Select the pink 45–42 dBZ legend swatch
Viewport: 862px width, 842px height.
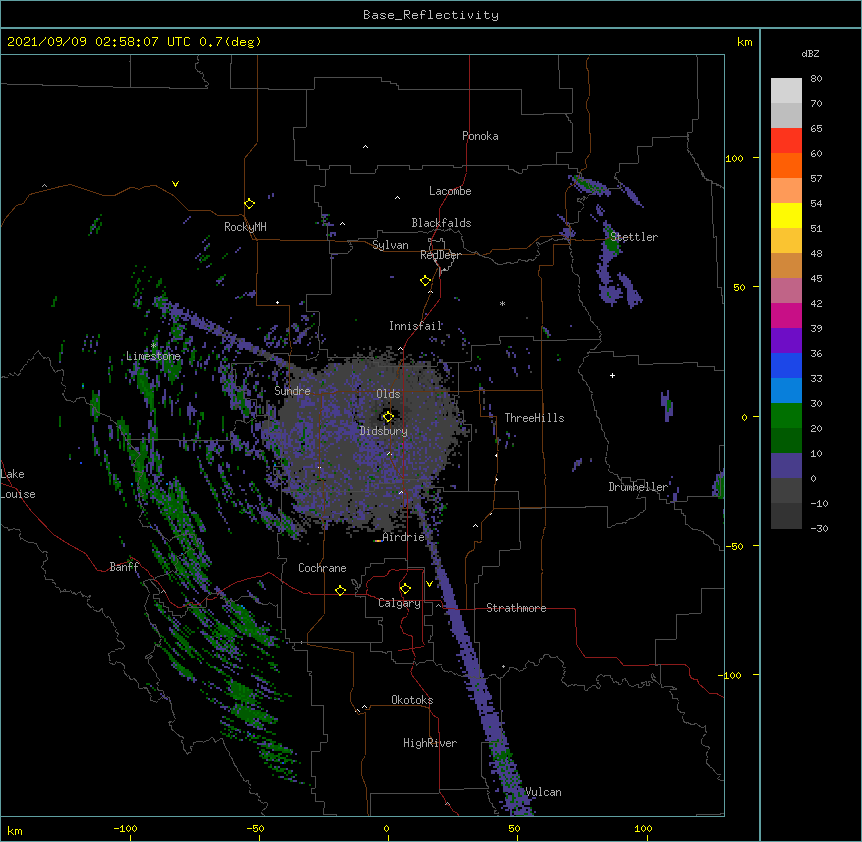(786, 291)
